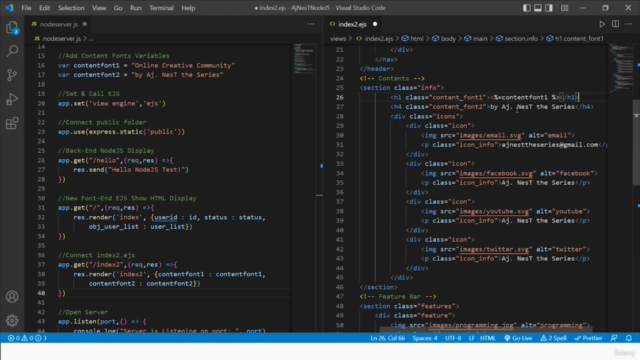The height and width of the screenshot is (360, 640).
Task: Click the unsaved dot on index2.ejs tab
Action: (375, 24)
